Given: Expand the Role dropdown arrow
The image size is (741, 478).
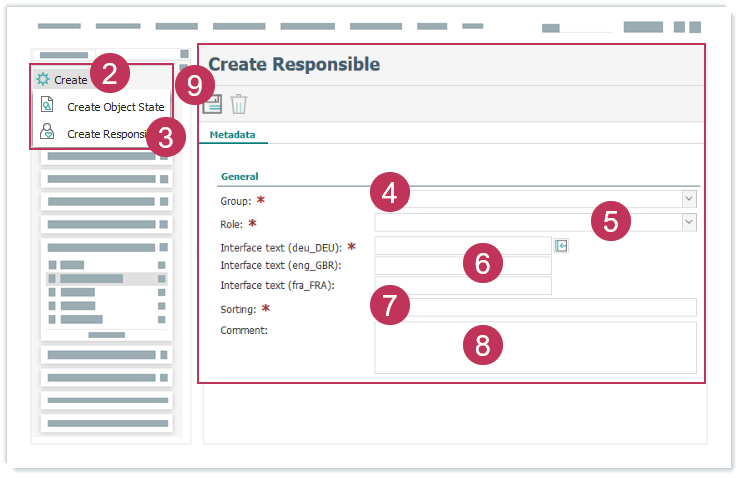Looking at the screenshot, I should pos(688,222).
